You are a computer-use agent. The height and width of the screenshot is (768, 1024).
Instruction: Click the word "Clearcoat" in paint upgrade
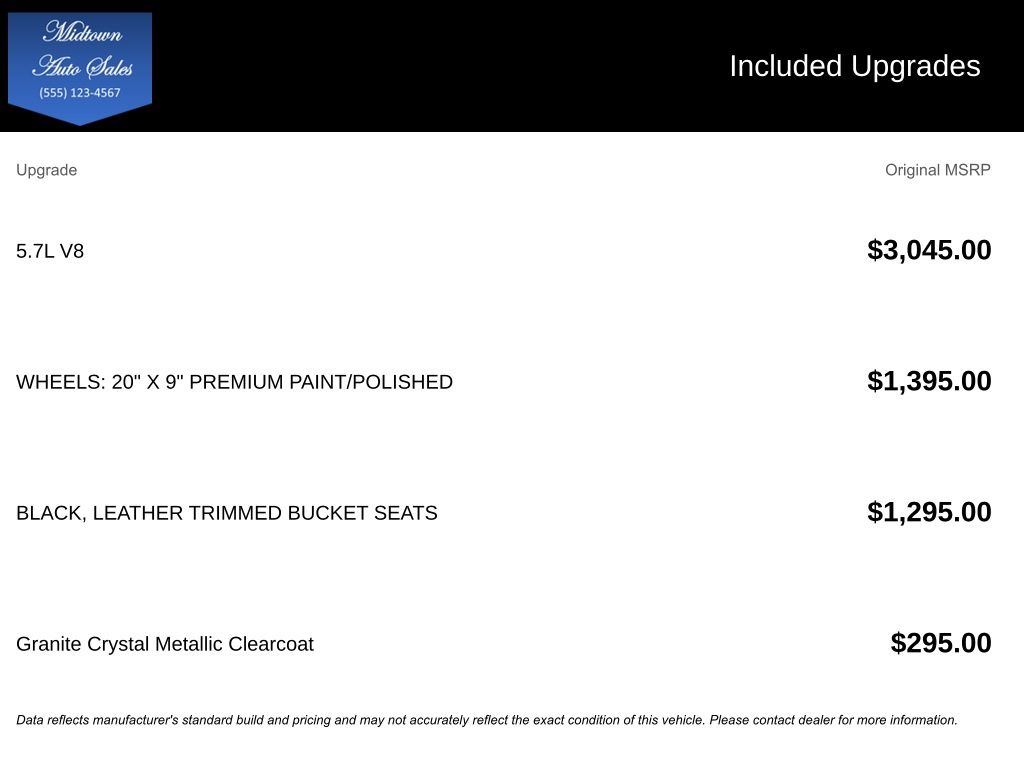(270, 644)
